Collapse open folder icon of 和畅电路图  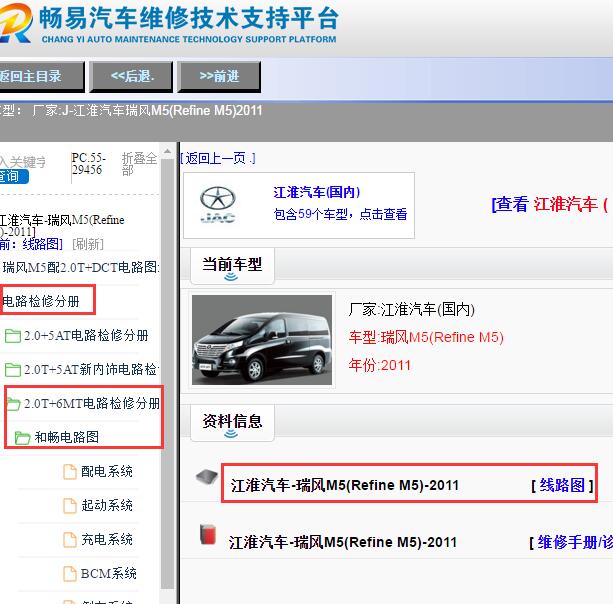[22, 438]
